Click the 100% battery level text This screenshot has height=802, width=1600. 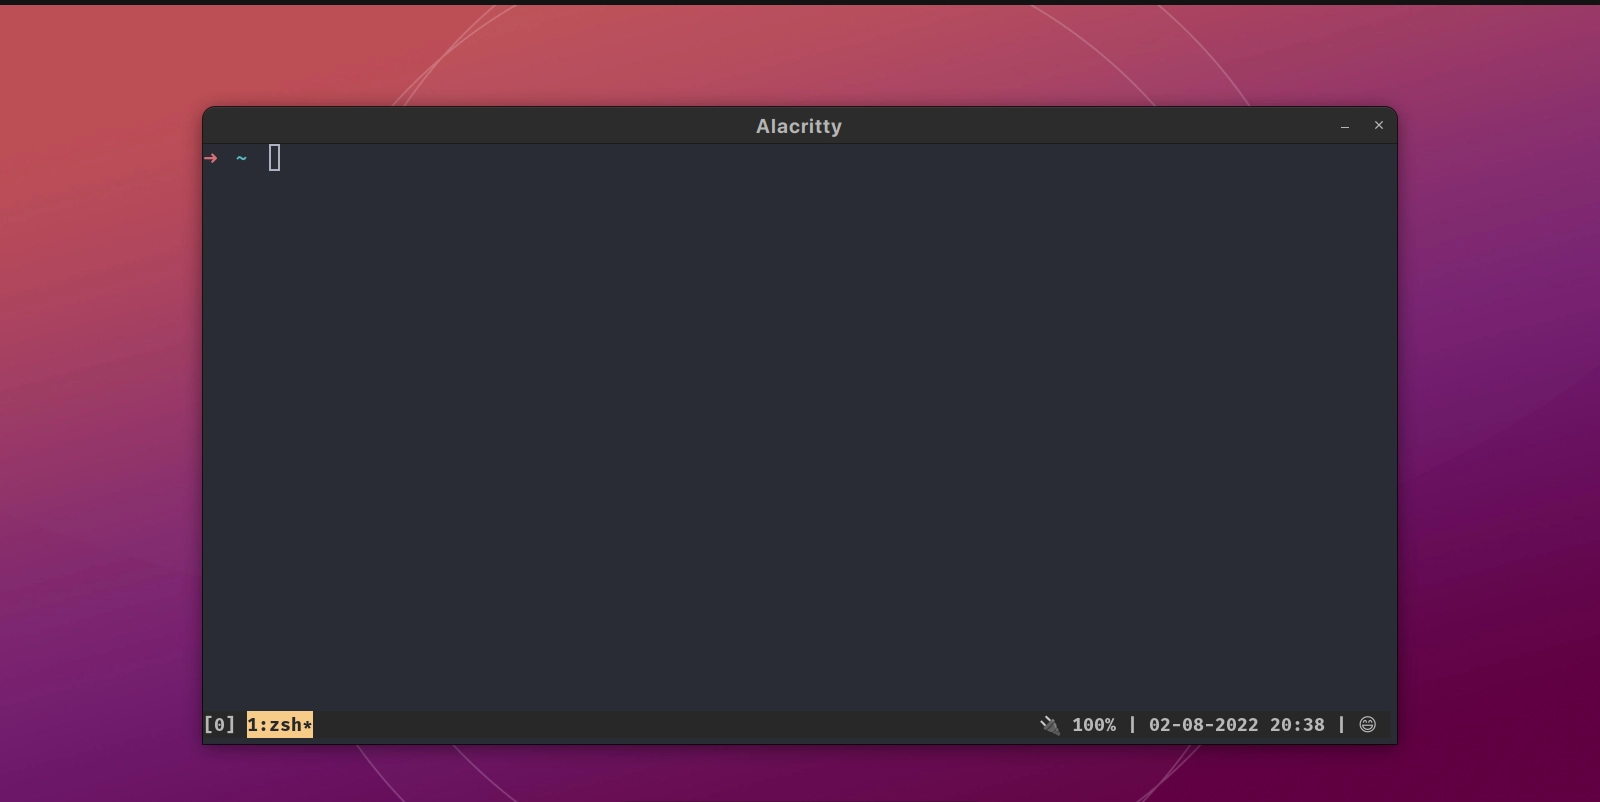pos(1094,725)
